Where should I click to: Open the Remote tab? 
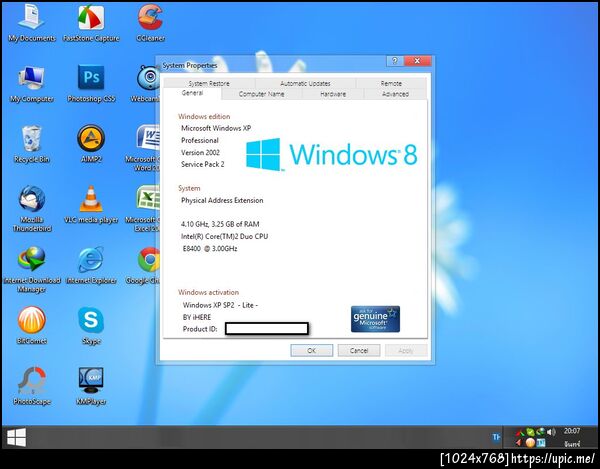391,83
